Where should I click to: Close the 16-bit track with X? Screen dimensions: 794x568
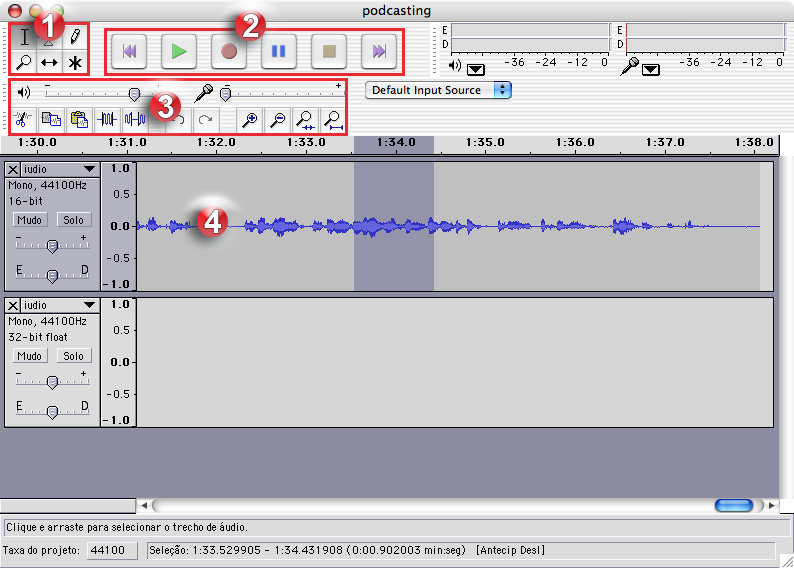(x=13, y=170)
